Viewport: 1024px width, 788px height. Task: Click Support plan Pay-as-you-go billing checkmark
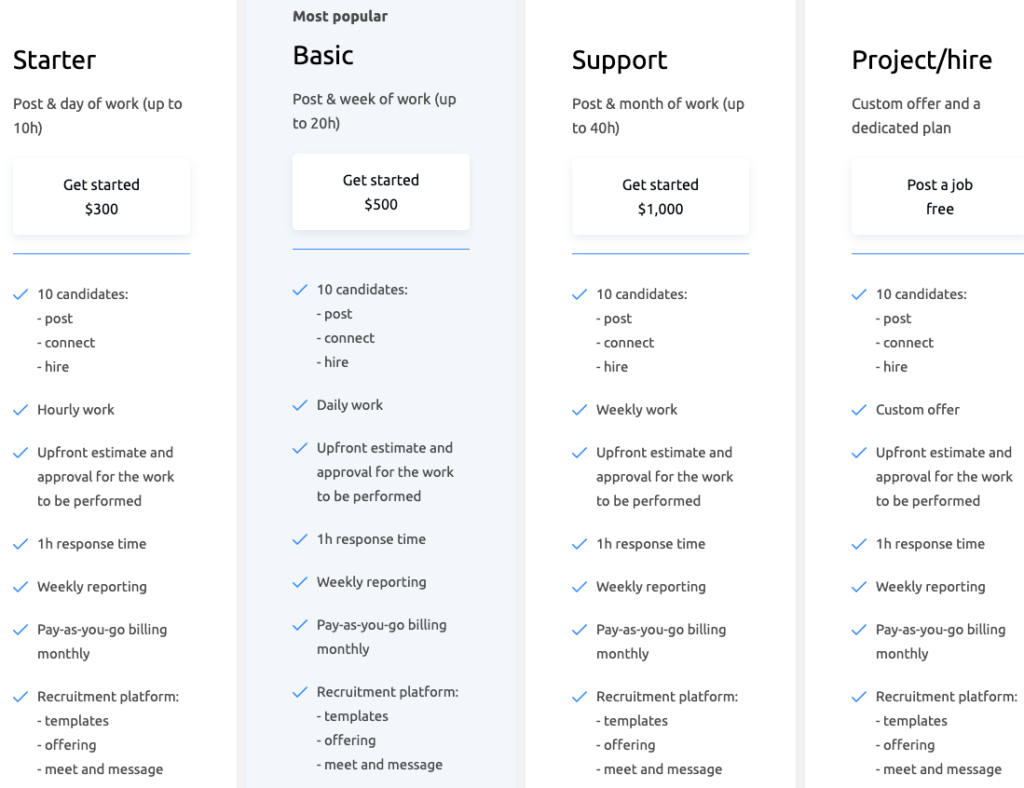(580, 630)
